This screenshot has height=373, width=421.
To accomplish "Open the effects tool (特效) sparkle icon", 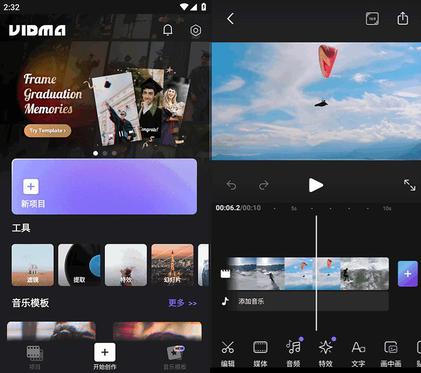I will click(326, 354).
